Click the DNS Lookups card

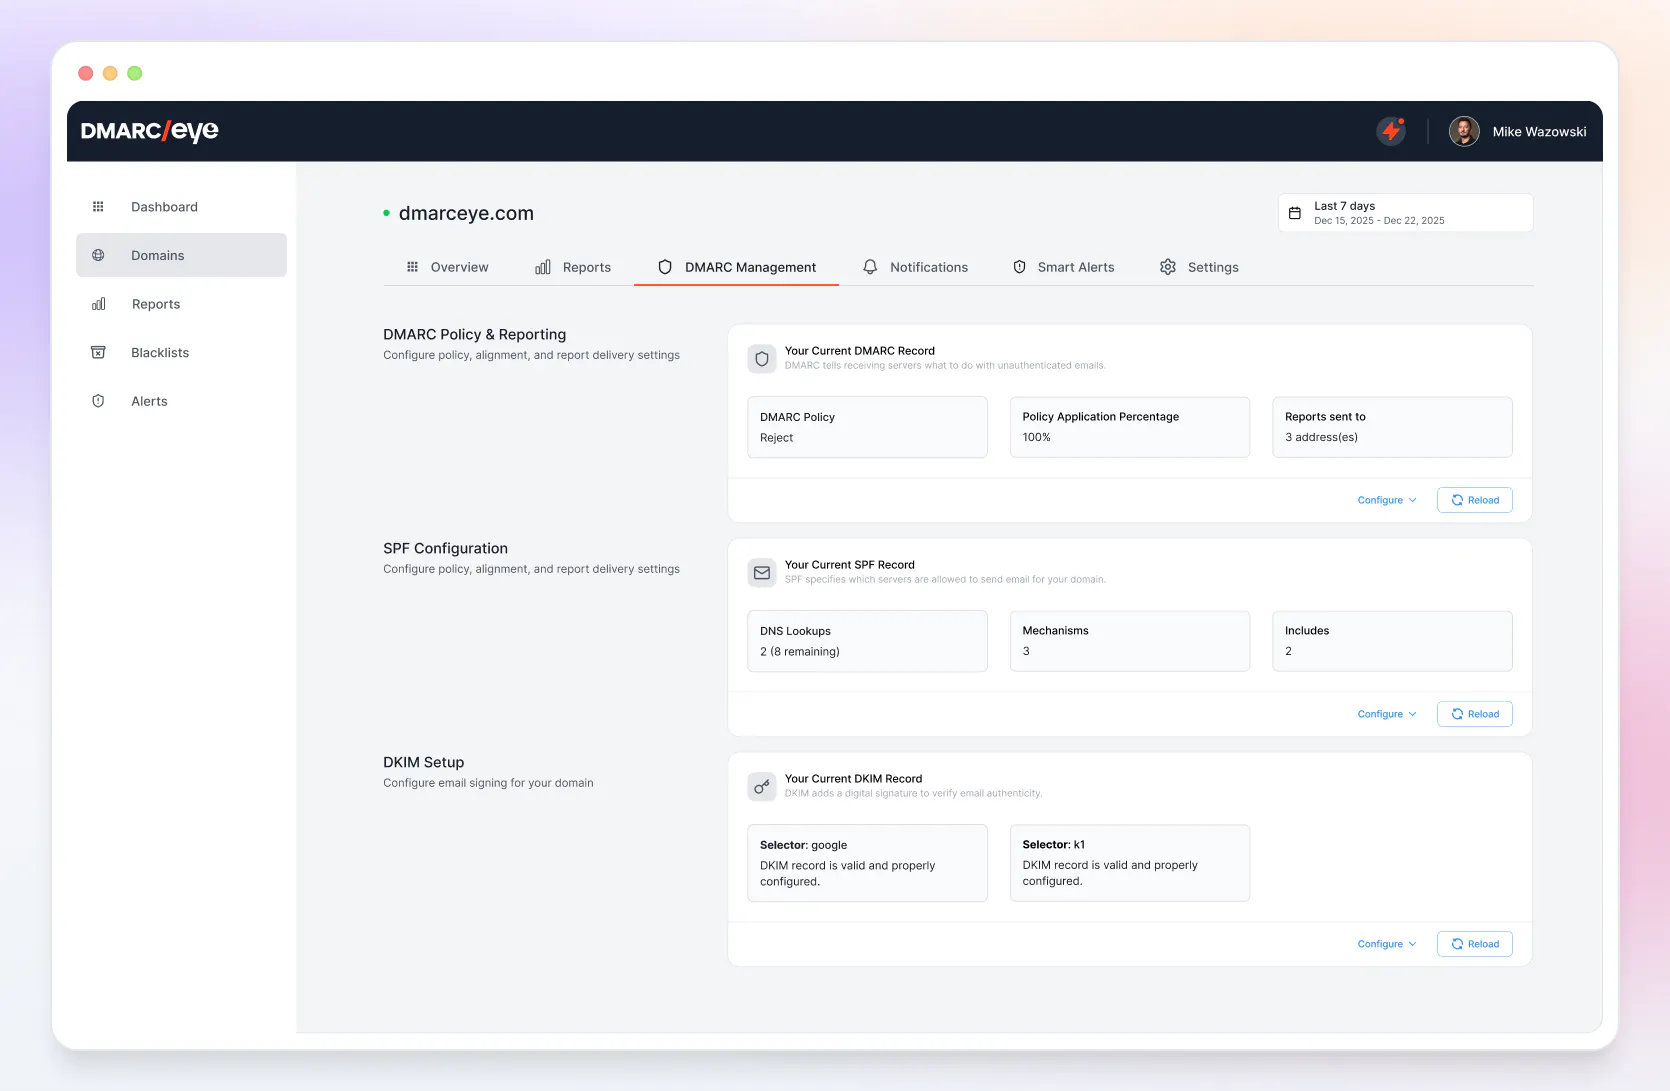[x=867, y=641]
